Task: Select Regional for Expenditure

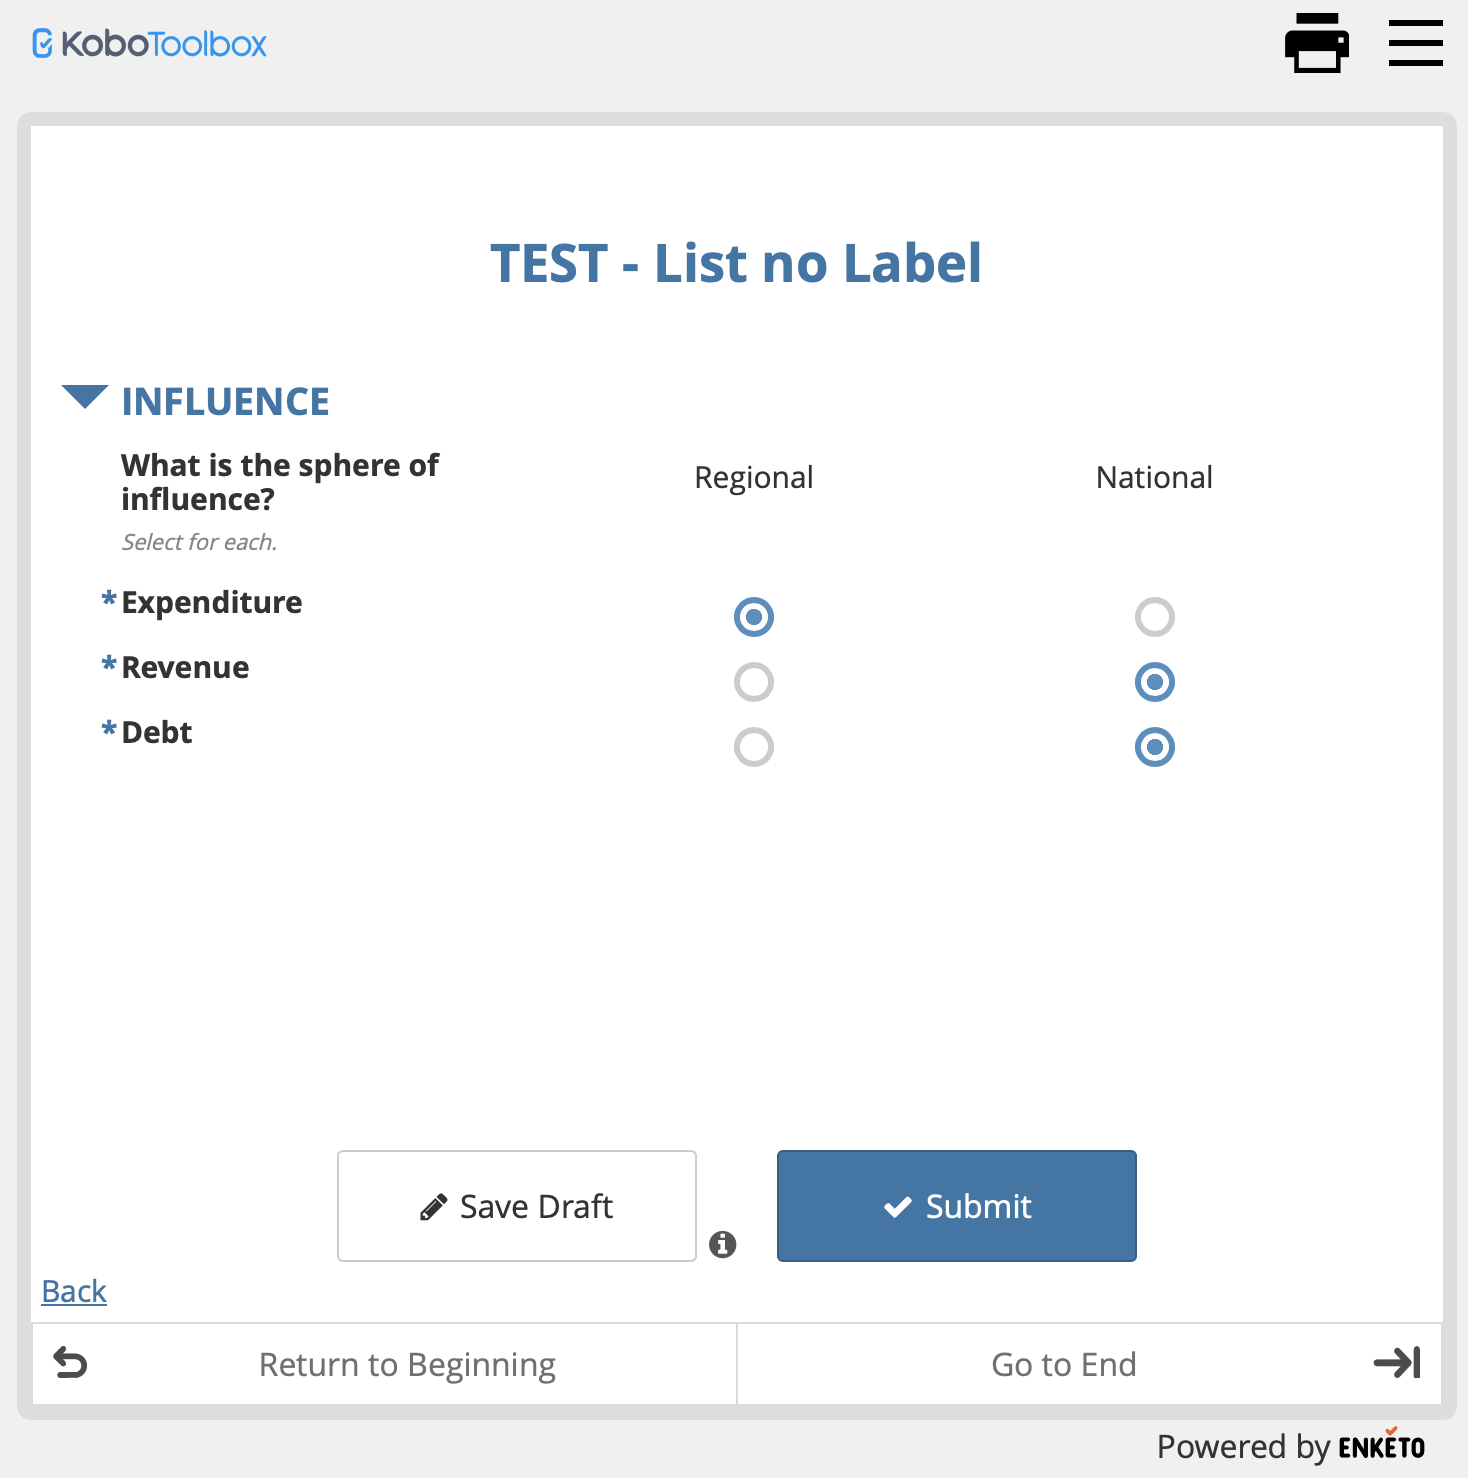Action: pos(754,617)
